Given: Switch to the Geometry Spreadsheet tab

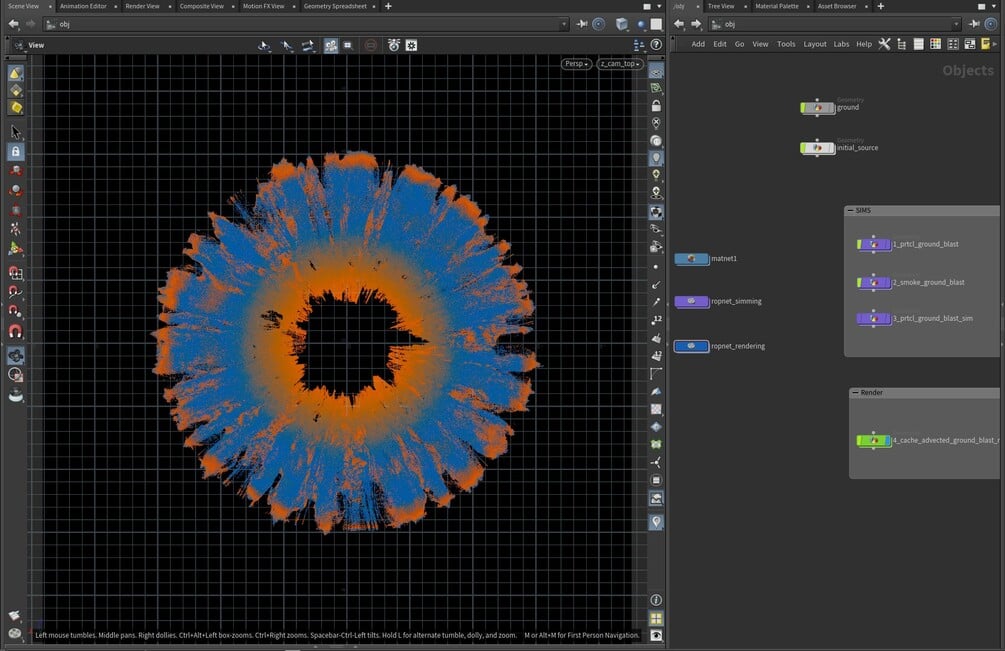Looking at the screenshot, I should [335, 6].
